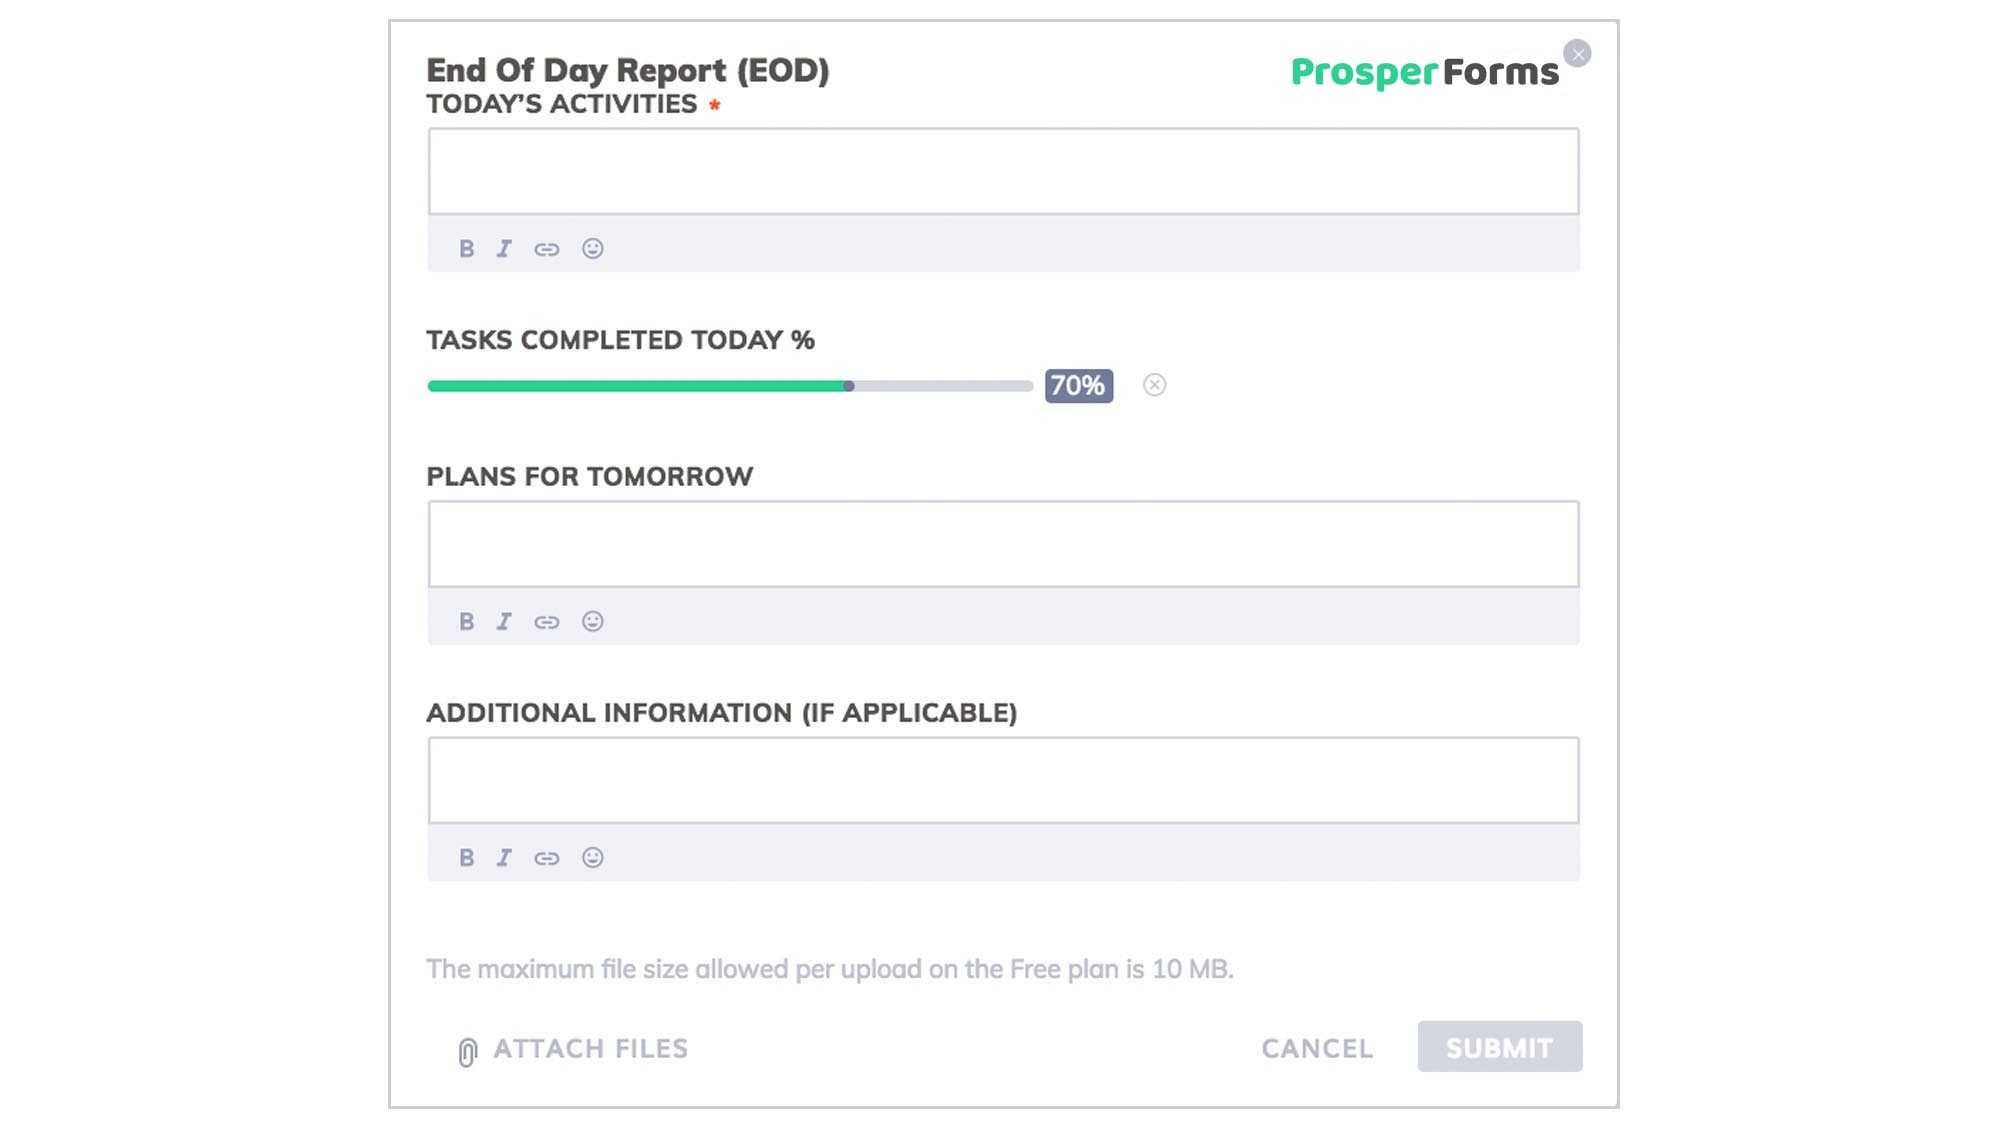This screenshot has height=1128, width=2009.
Task: Click the Italic icon in Today's Activities
Action: coord(504,247)
